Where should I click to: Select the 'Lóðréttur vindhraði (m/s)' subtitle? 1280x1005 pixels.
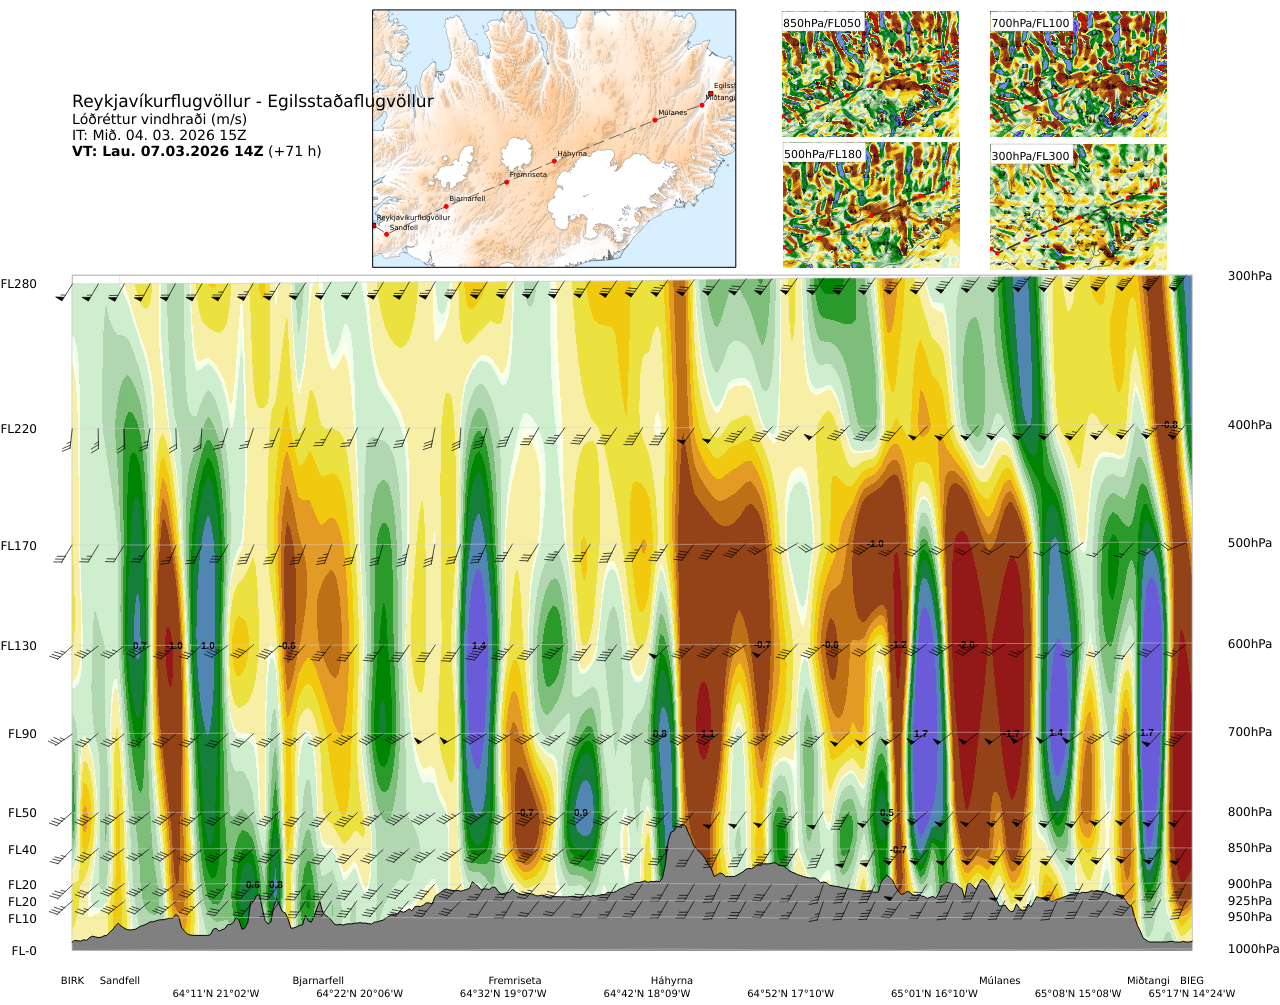[x=160, y=119]
